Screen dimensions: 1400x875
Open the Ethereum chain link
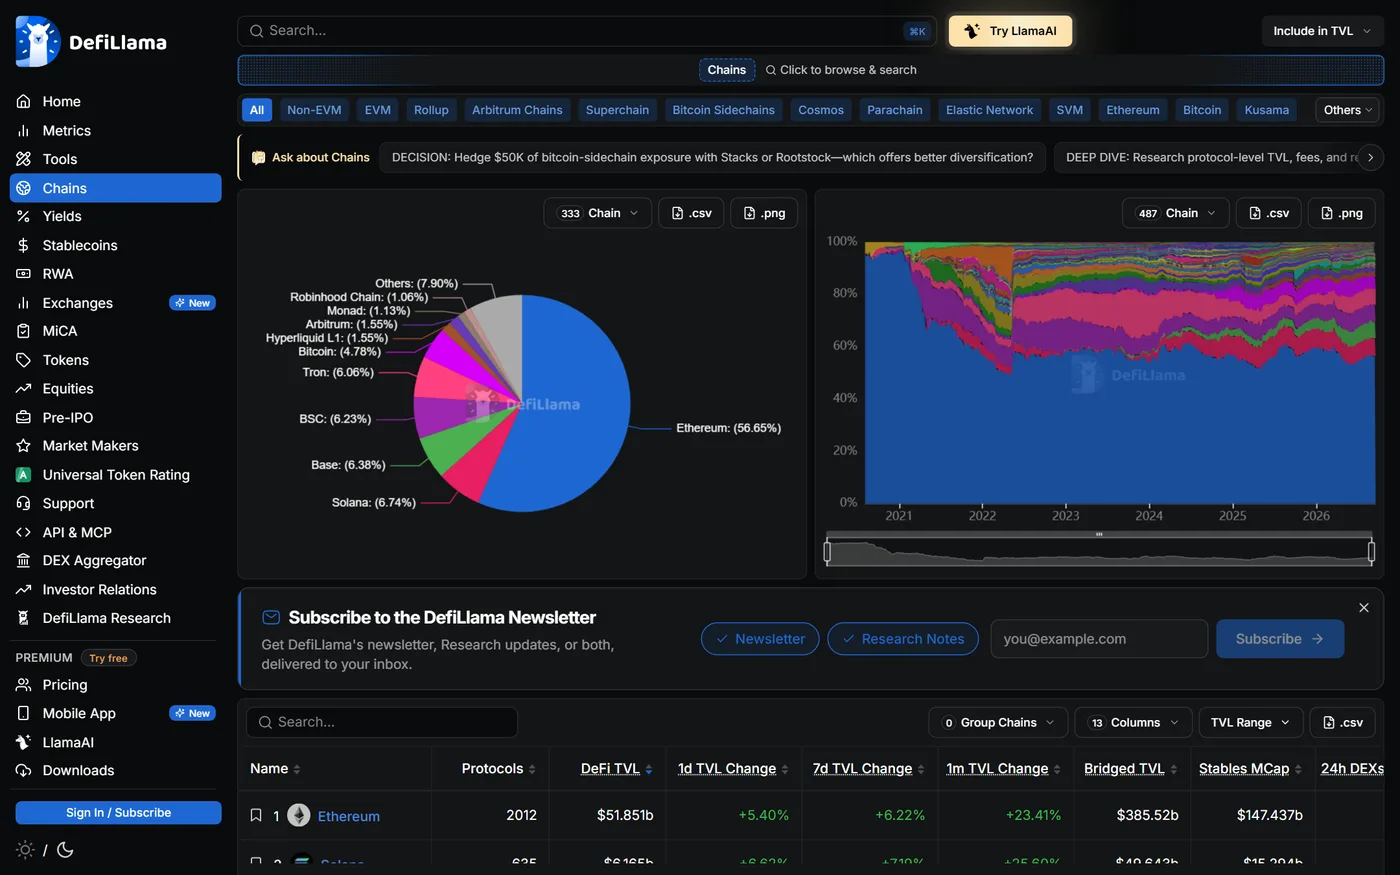(349, 816)
